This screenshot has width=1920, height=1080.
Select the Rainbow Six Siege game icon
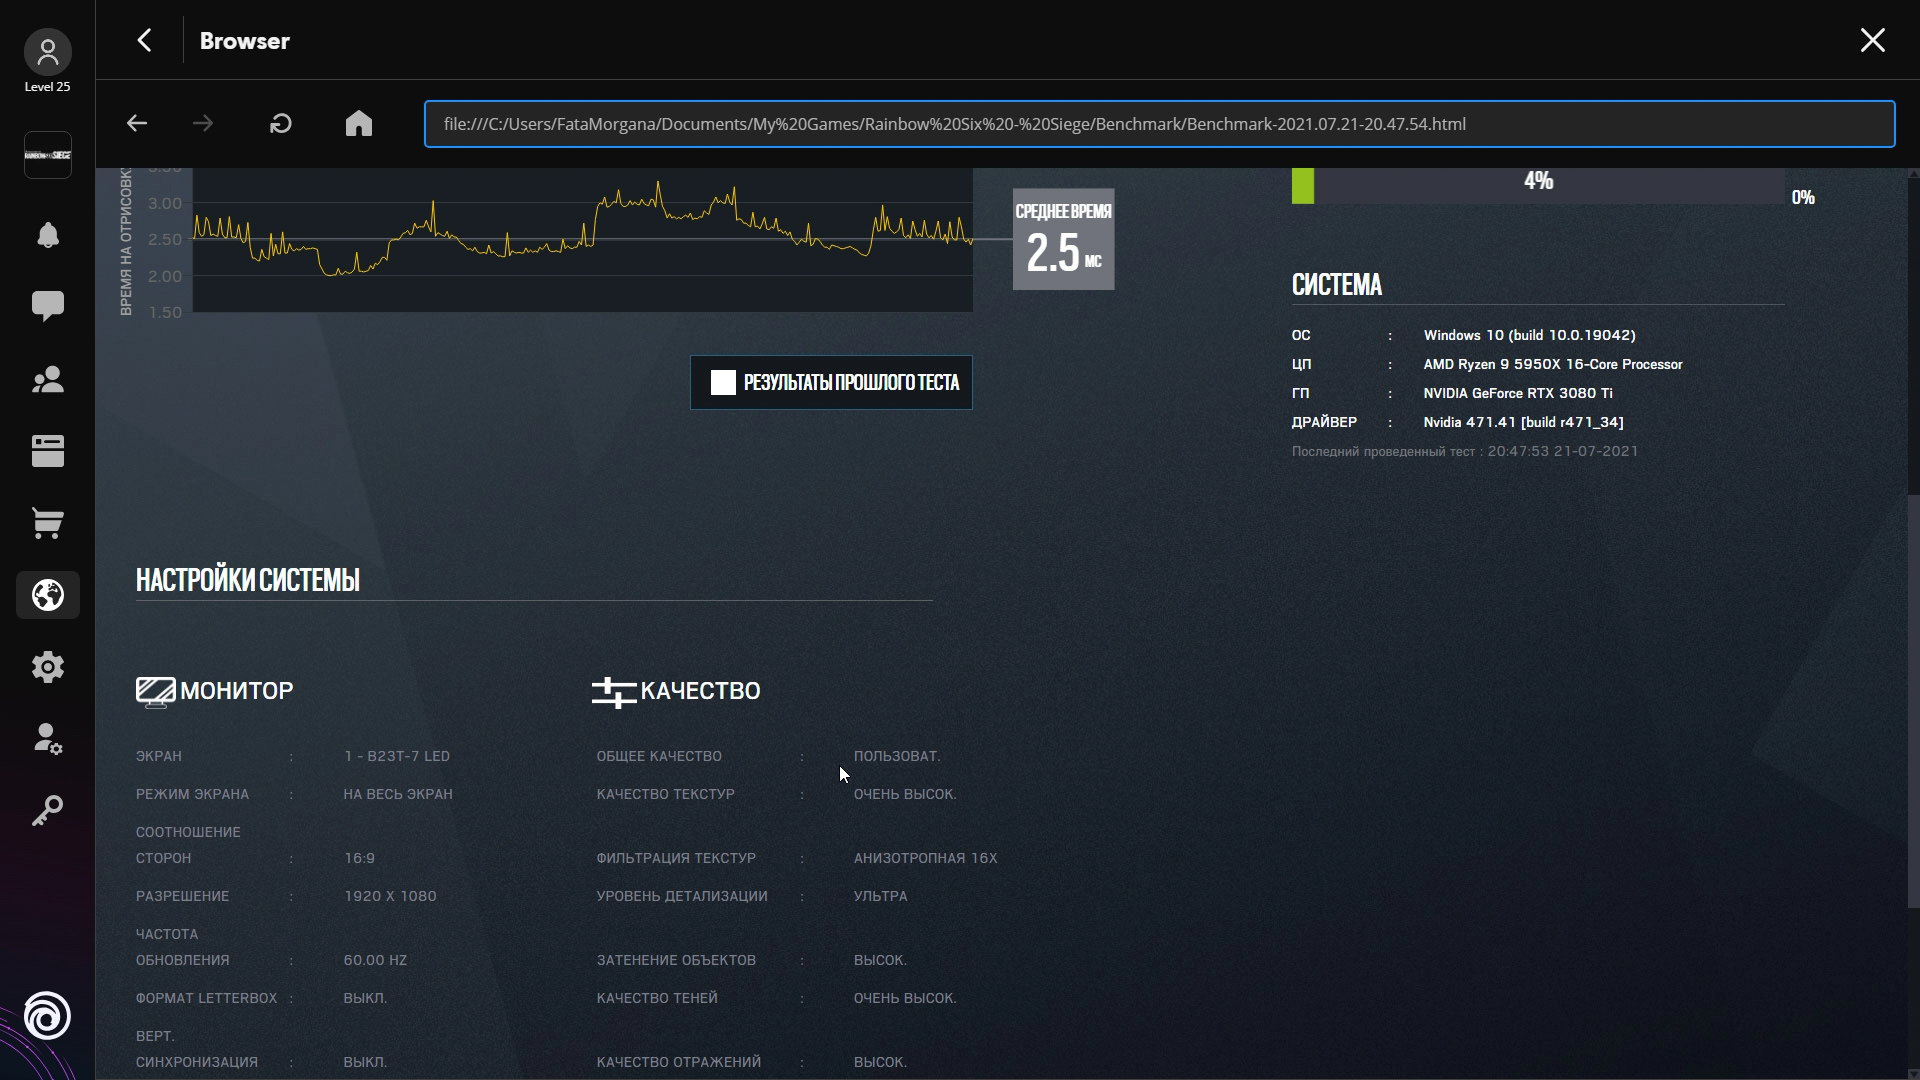(47, 155)
